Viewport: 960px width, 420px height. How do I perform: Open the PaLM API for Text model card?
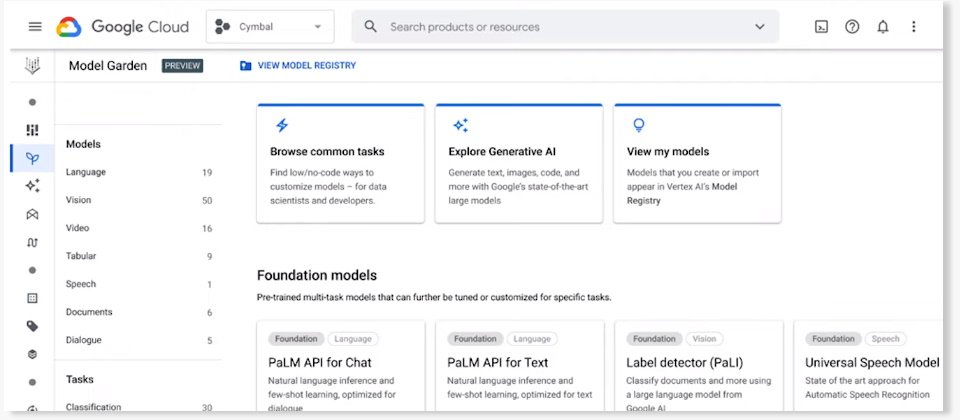520,366
